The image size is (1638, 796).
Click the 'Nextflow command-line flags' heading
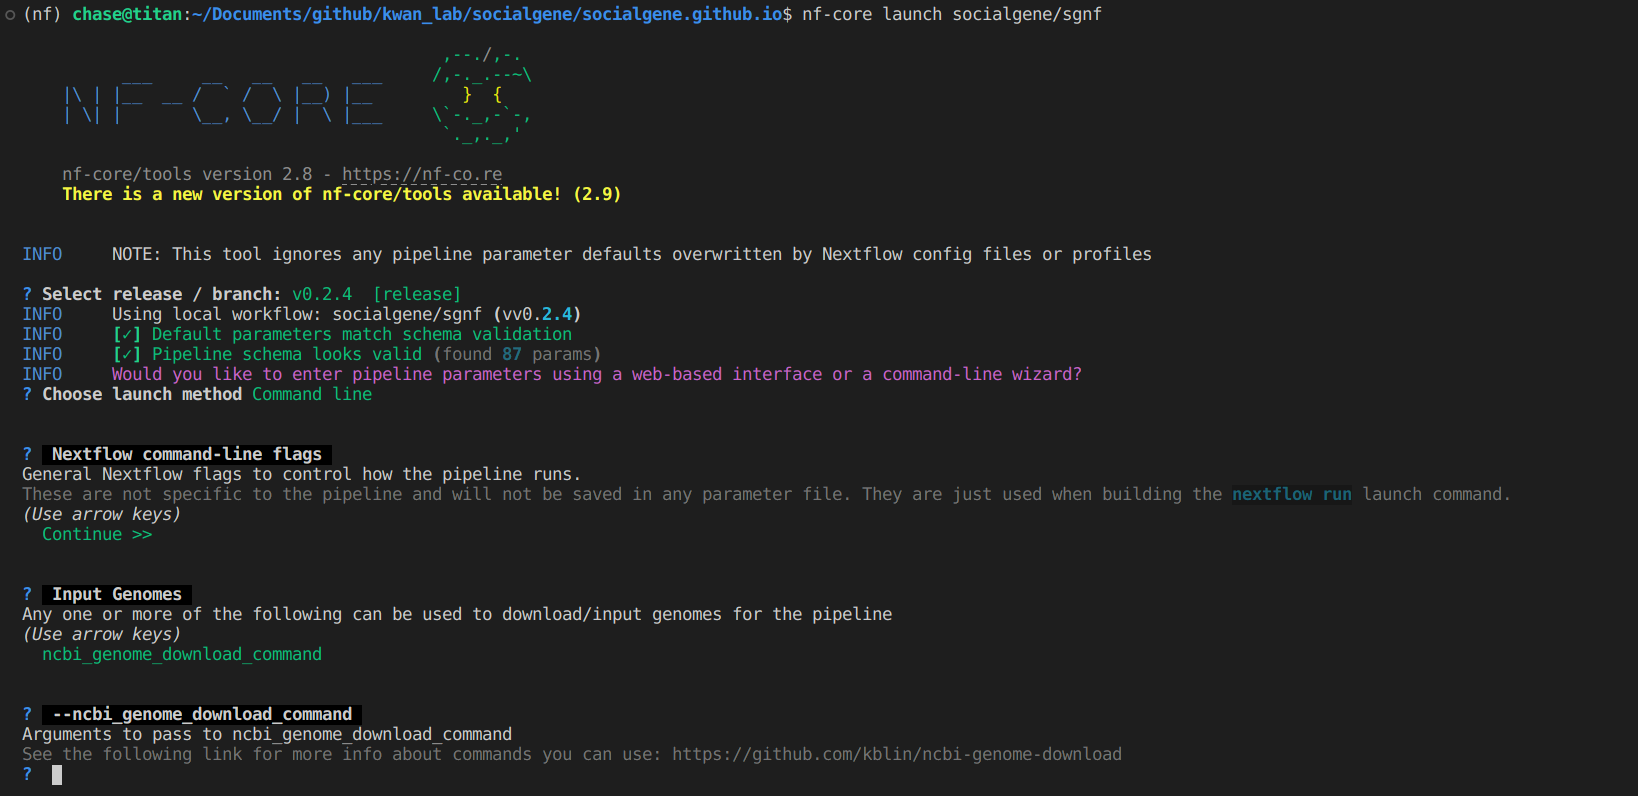click(187, 454)
